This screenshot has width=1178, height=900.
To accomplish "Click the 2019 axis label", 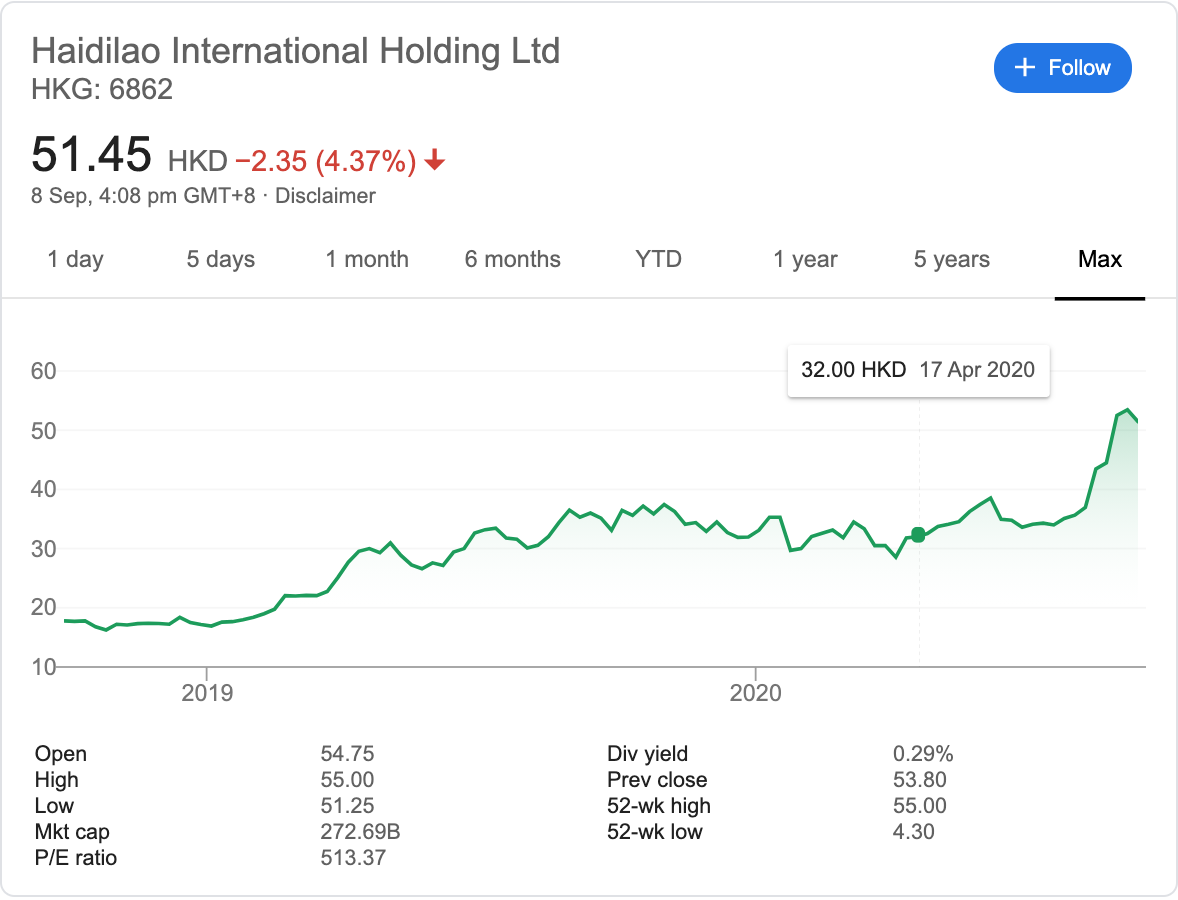I will (207, 692).
